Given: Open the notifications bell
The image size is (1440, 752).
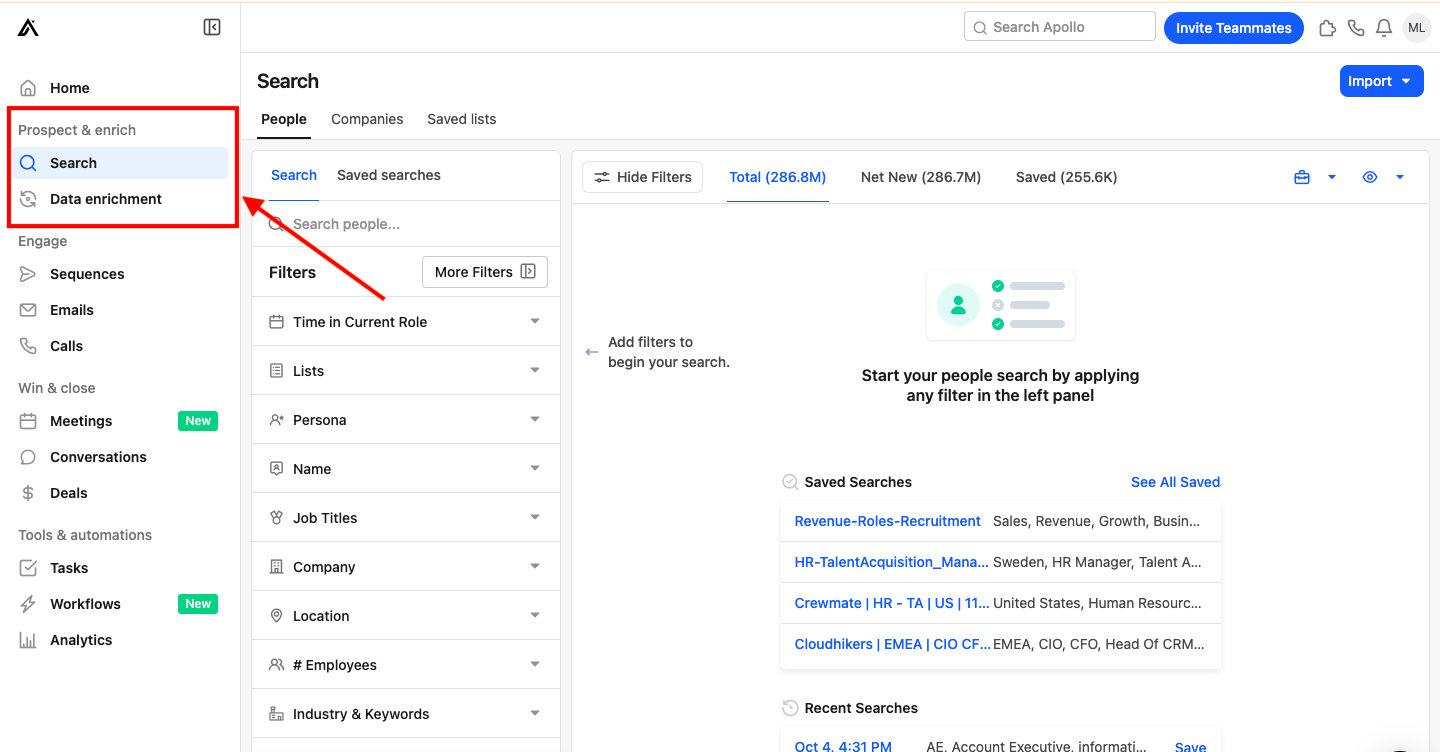Looking at the screenshot, I should click(x=1384, y=28).
